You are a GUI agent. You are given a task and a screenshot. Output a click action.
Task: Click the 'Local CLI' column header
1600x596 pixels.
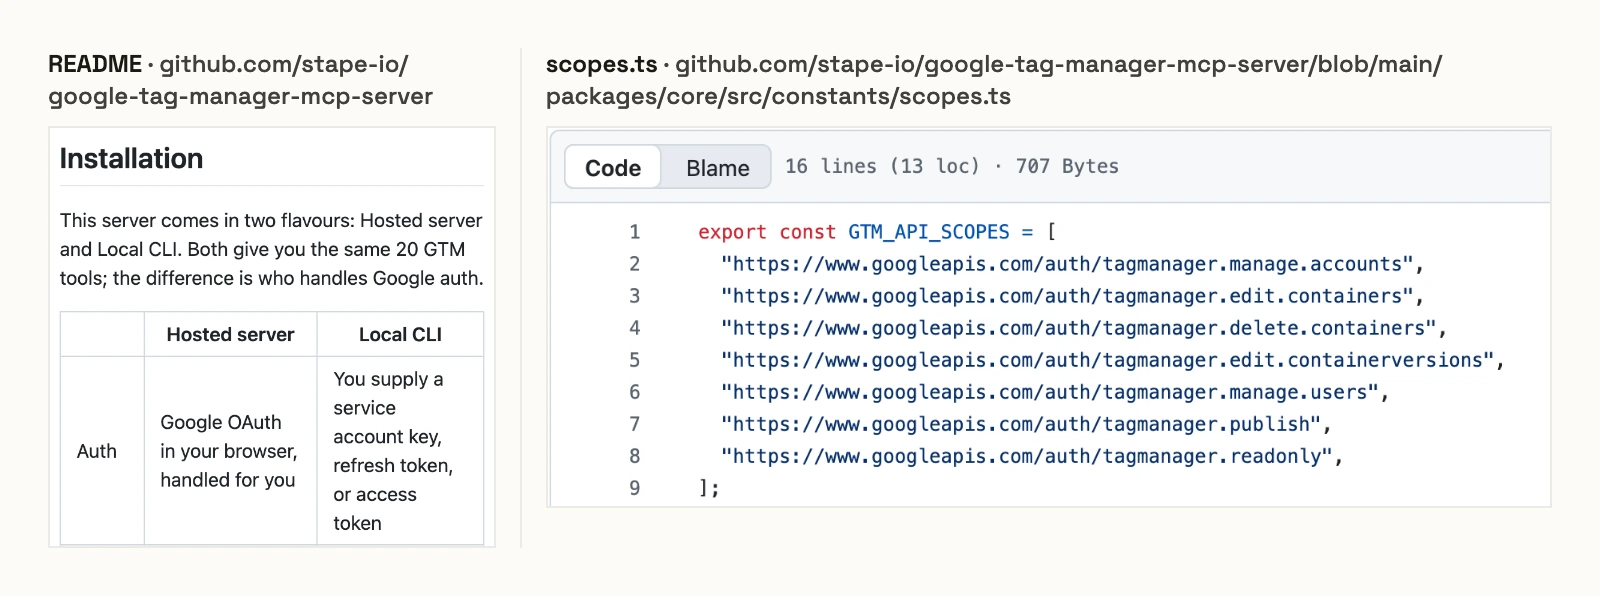click(x=400, y=334)
